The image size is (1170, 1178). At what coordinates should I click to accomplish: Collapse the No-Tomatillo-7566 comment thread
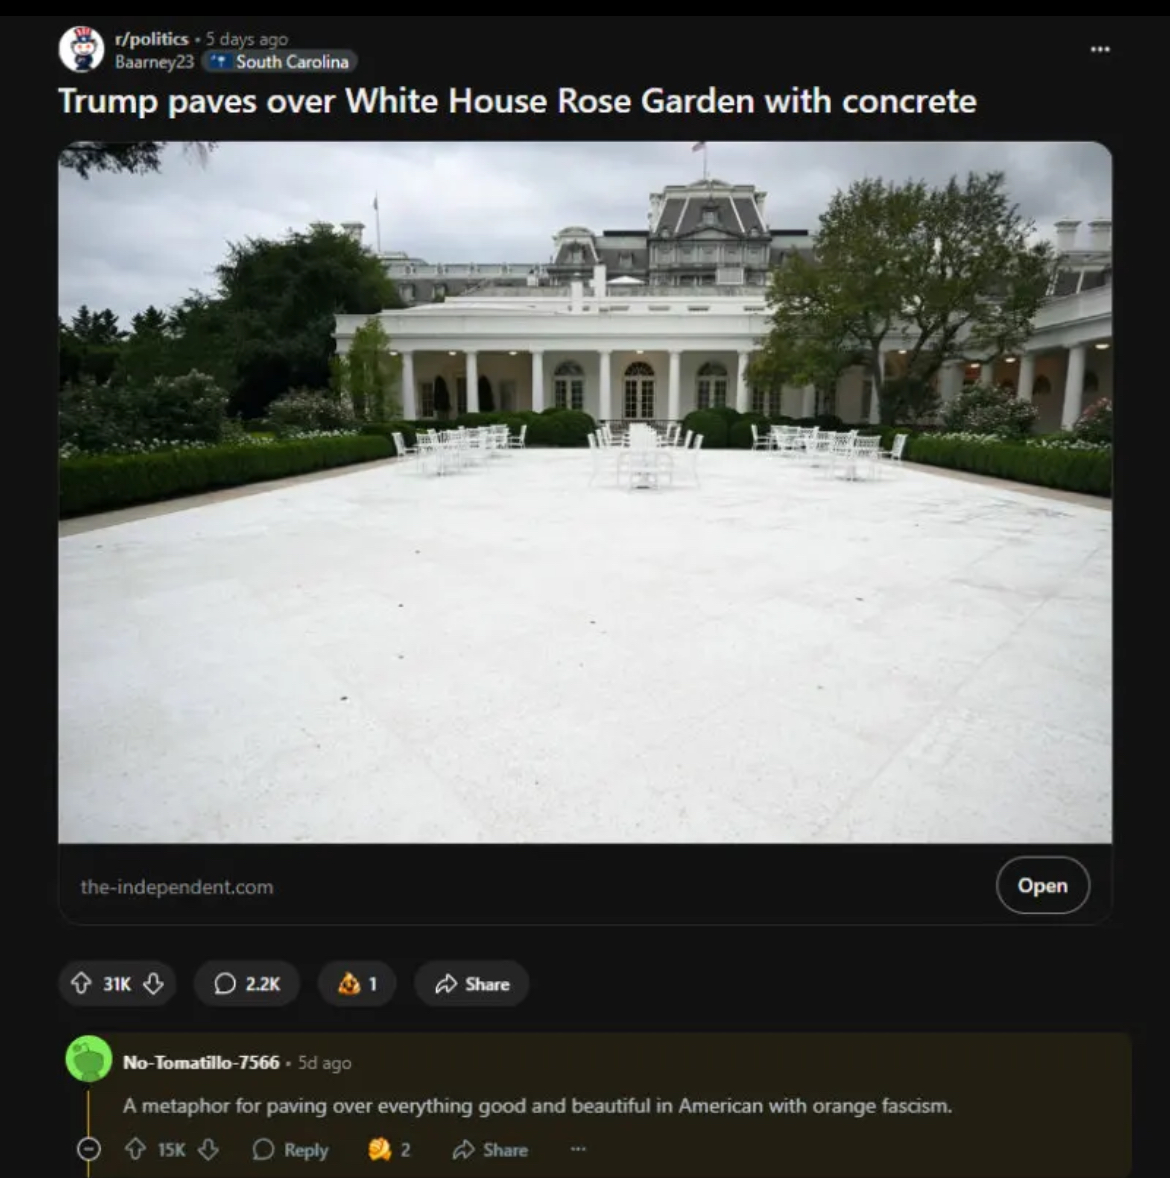[89, 1149]
